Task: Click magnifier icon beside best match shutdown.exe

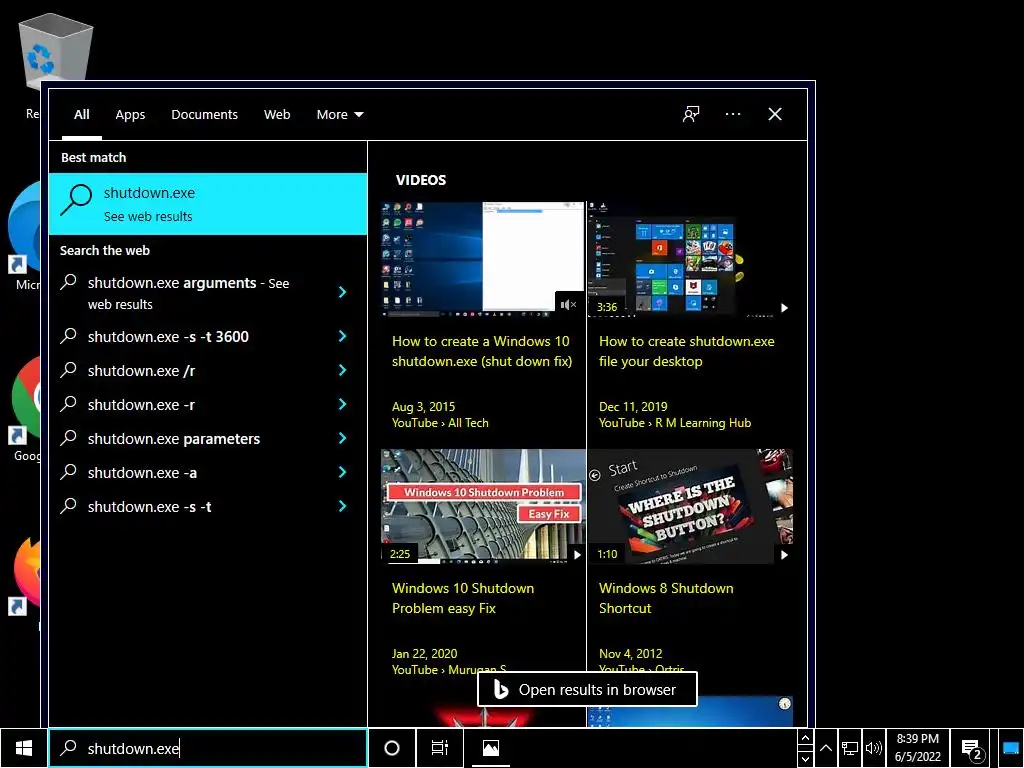Action: (x=76, y=200)
